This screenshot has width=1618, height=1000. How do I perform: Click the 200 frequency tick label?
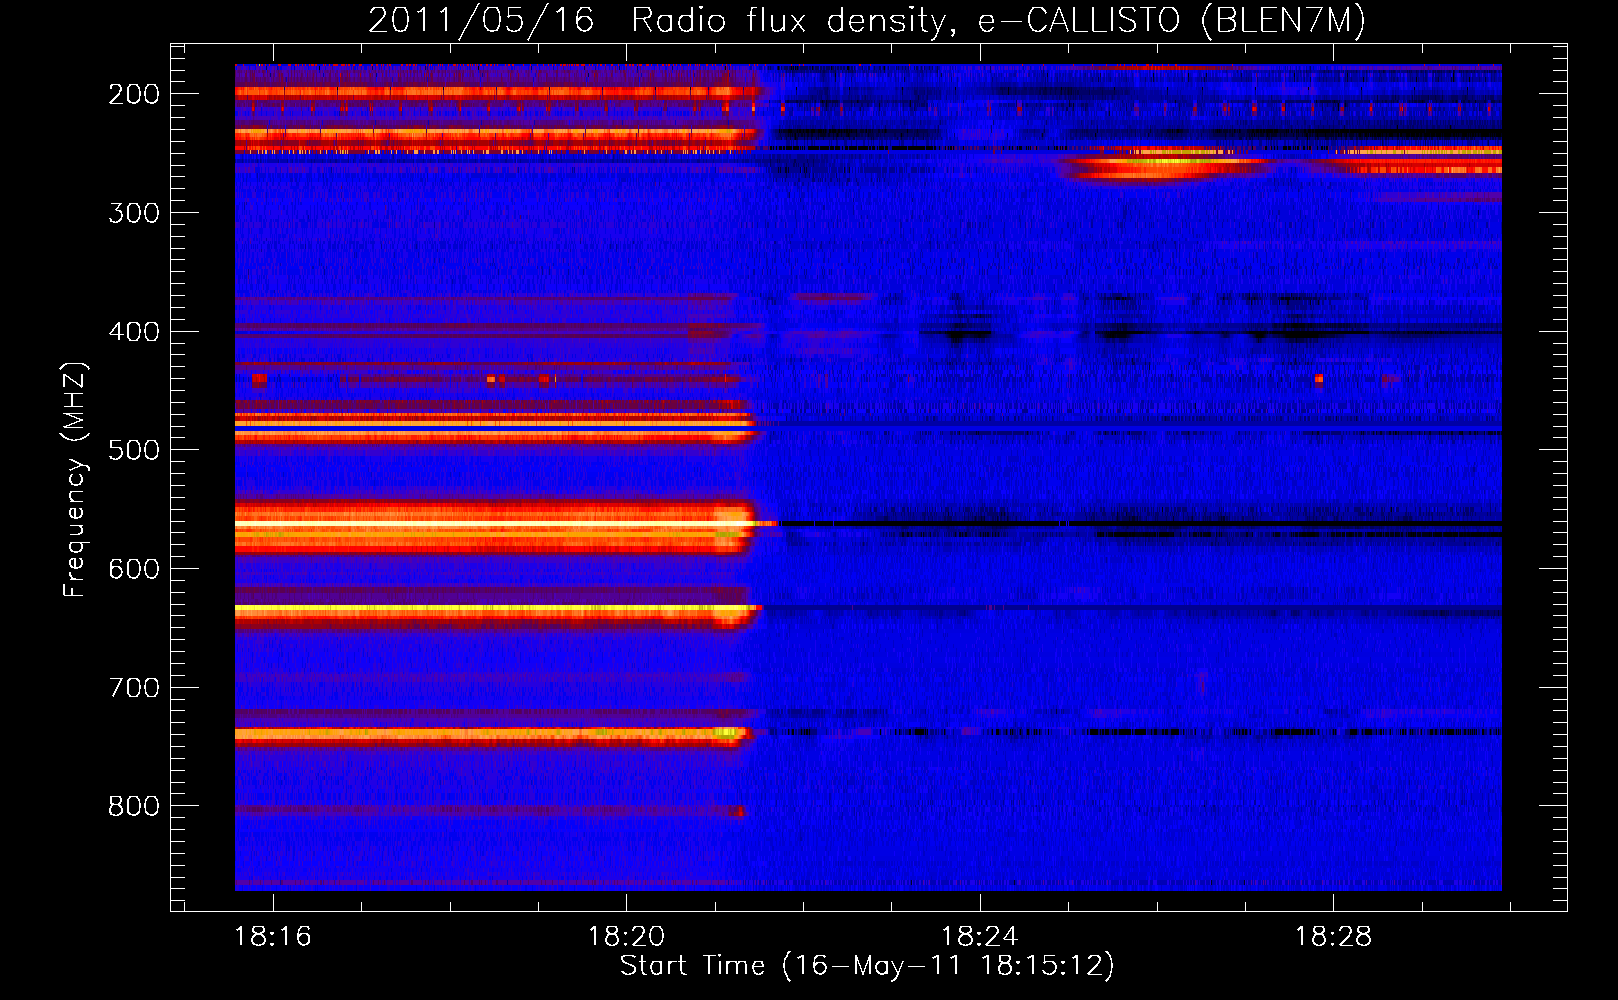(134, 94)
